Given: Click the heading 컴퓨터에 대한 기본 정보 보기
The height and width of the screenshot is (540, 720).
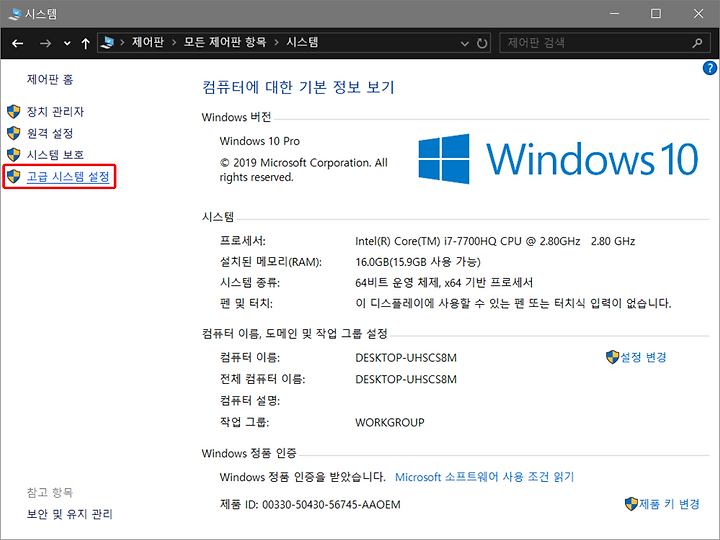Looking at the screenshot, I should (298, 87).
